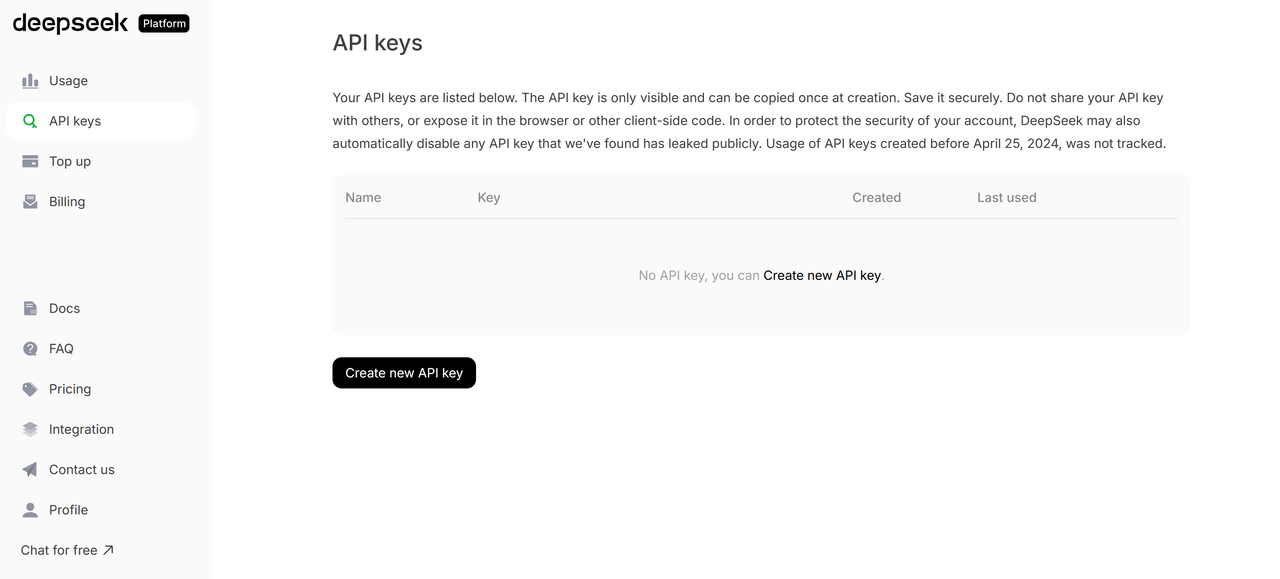The image size is (1280, 579).
Task: Click the Docs document icon
Action: pyautogui.click(x=30, y=308)
